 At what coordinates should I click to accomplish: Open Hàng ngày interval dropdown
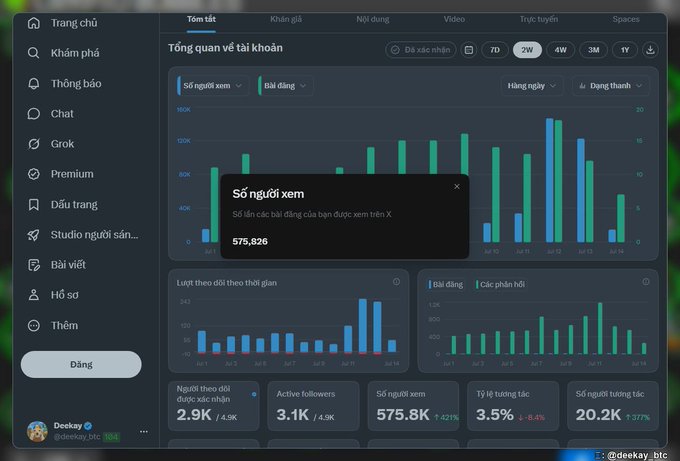coord(532,85)
